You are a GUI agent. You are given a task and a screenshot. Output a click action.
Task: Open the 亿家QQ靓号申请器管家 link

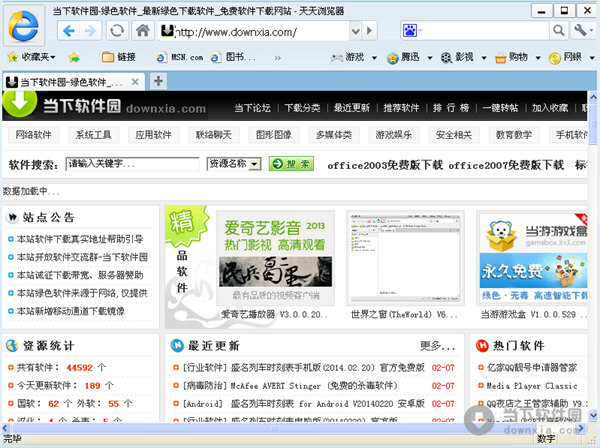click(532, 368)
